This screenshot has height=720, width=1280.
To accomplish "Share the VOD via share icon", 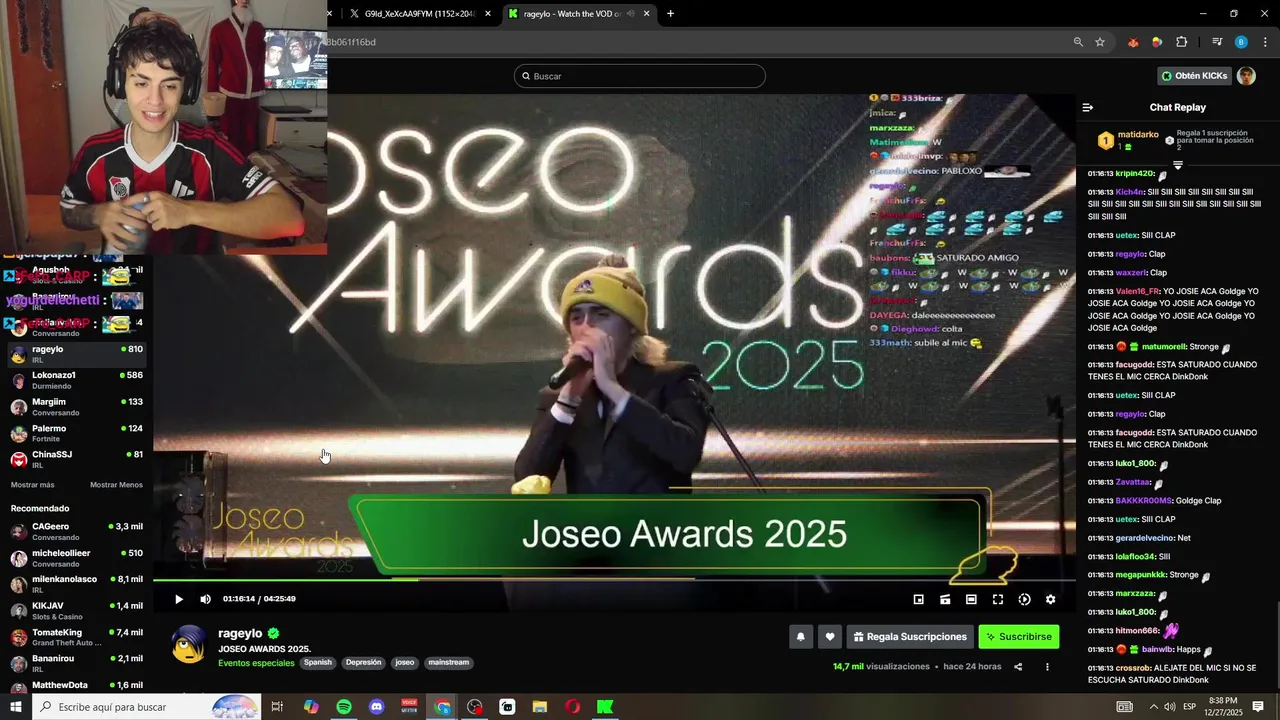I will 1018,667.
